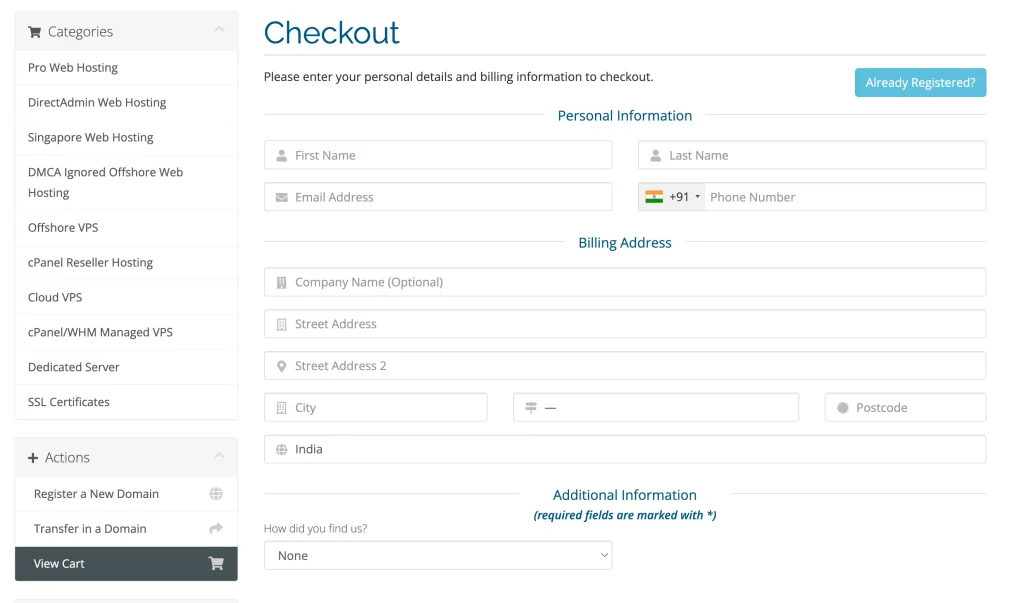Click the plus icon next to Actions
The width and height of the screenshot is (1024, 603).
pyautogui.click(x=32, y=457)
